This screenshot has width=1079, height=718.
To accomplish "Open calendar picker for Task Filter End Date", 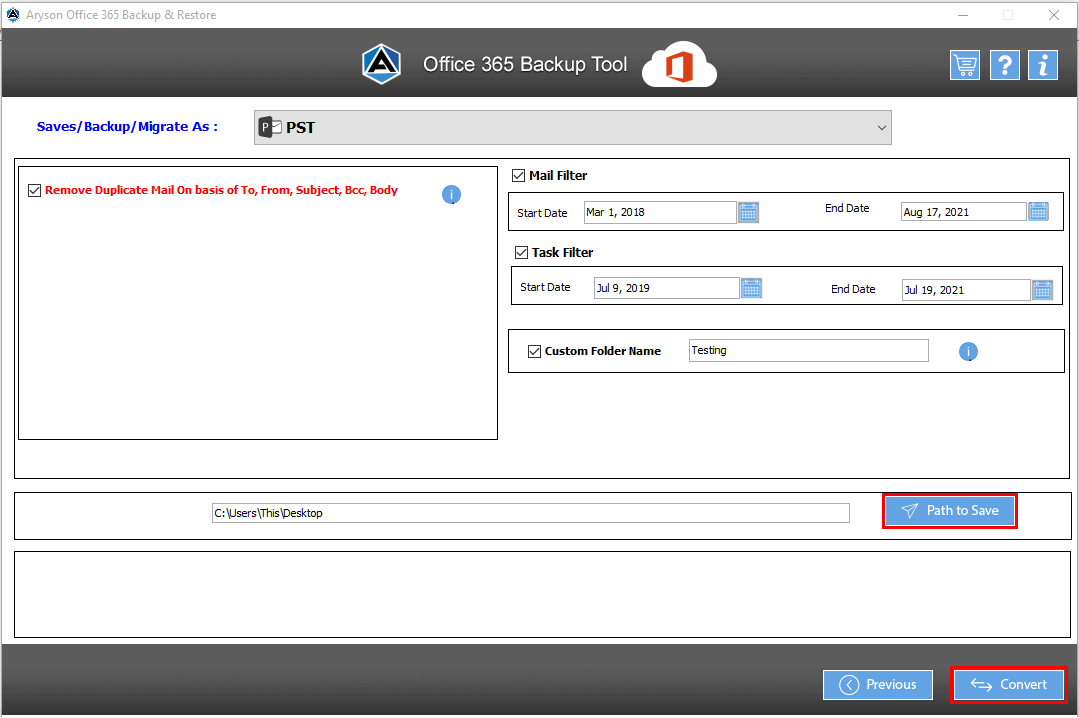I will click(1043, 290).
